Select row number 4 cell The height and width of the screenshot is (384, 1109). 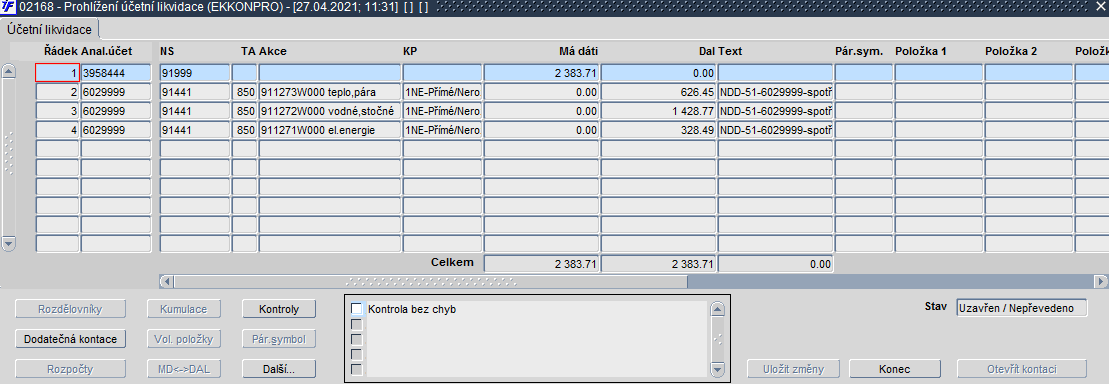pyautogui.click(x=57, y=130)
